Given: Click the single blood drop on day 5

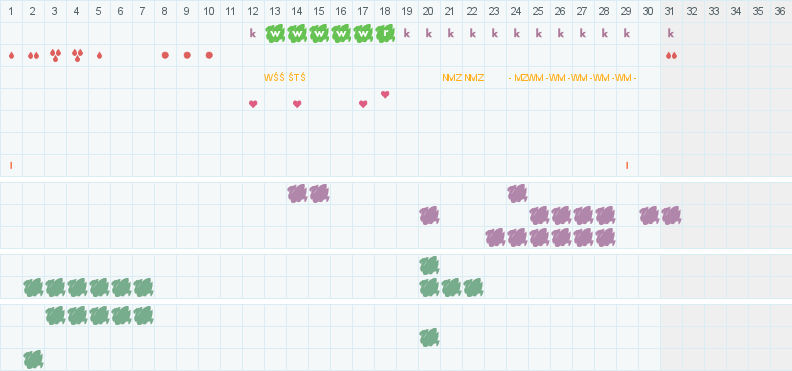Looking at the screenshot, I should coord(100,56).
